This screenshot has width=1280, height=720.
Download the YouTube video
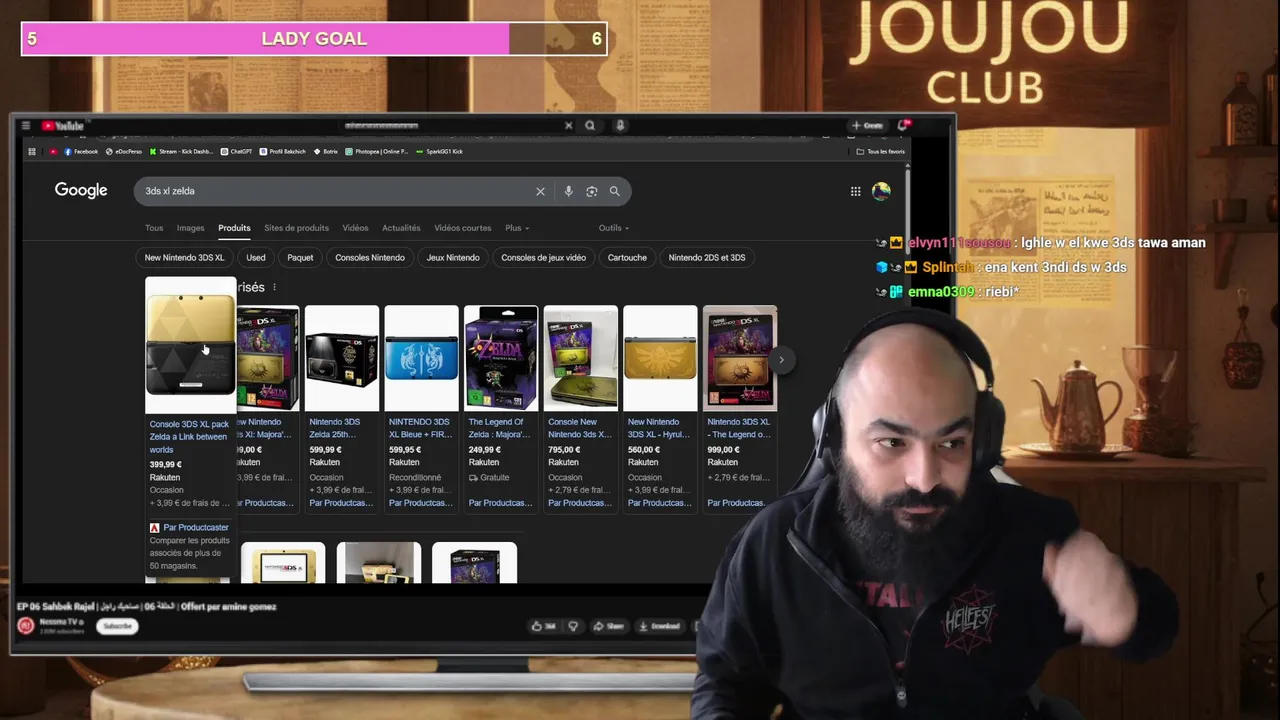click(660, 626)
